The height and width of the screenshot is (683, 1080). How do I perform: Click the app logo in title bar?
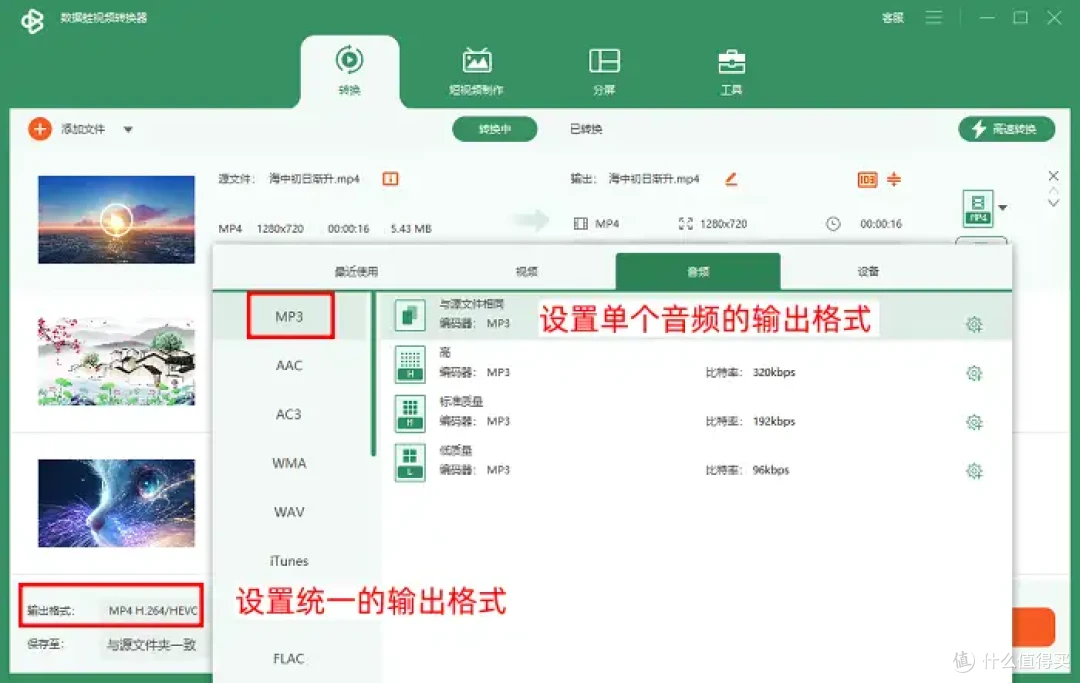click(32, 20)
